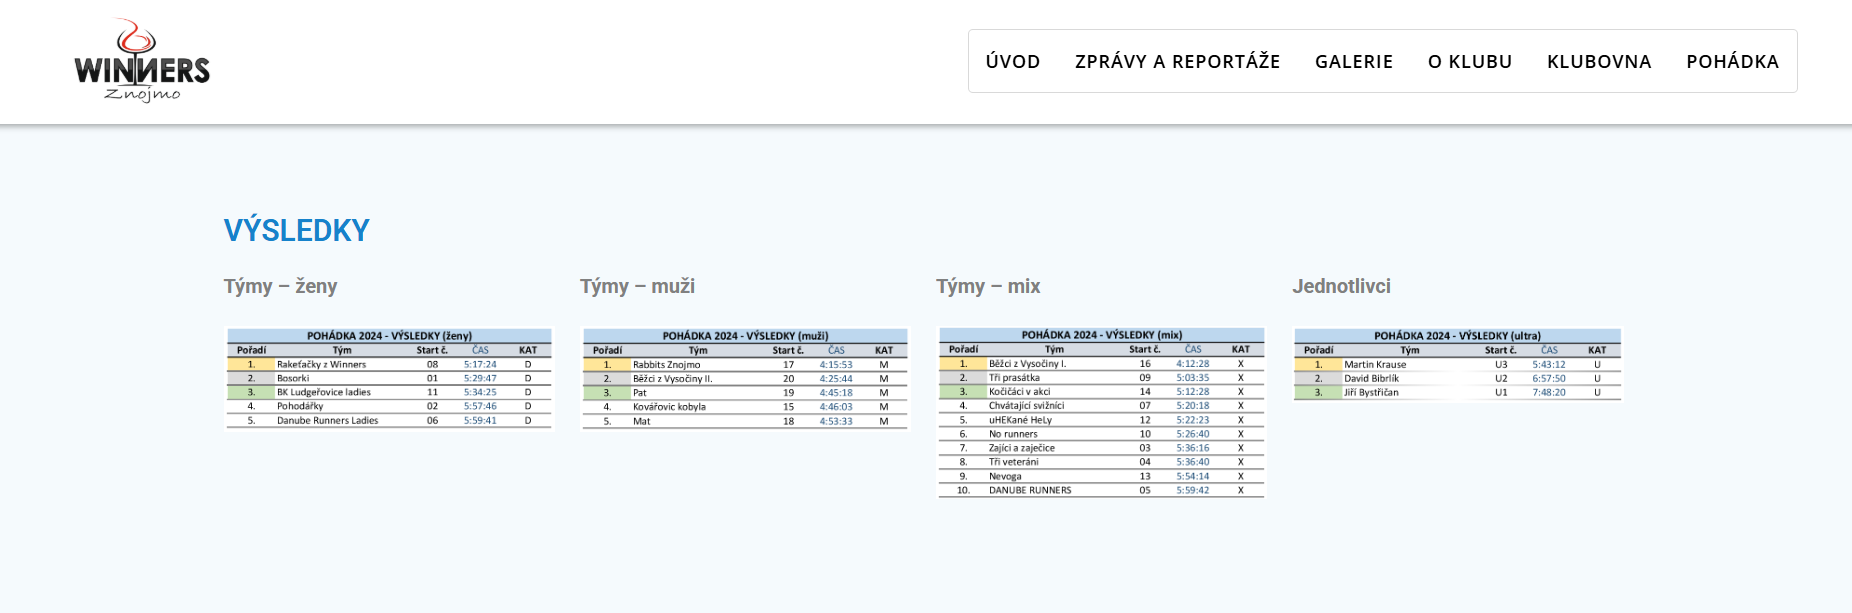Open the men's teams results table image
The width and height of the screenshot is (1852, 613).
coord(745,378)
